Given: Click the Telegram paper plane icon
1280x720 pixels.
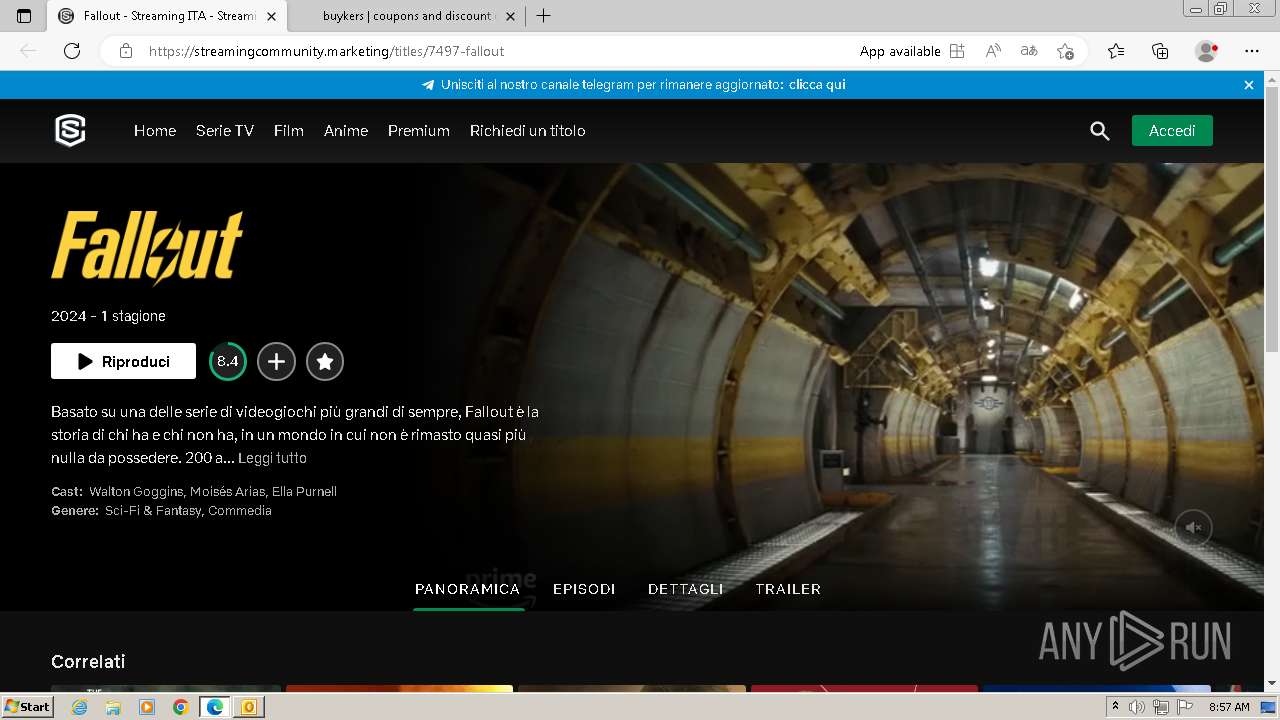Looking at the screenshot, I should (428, 85).
